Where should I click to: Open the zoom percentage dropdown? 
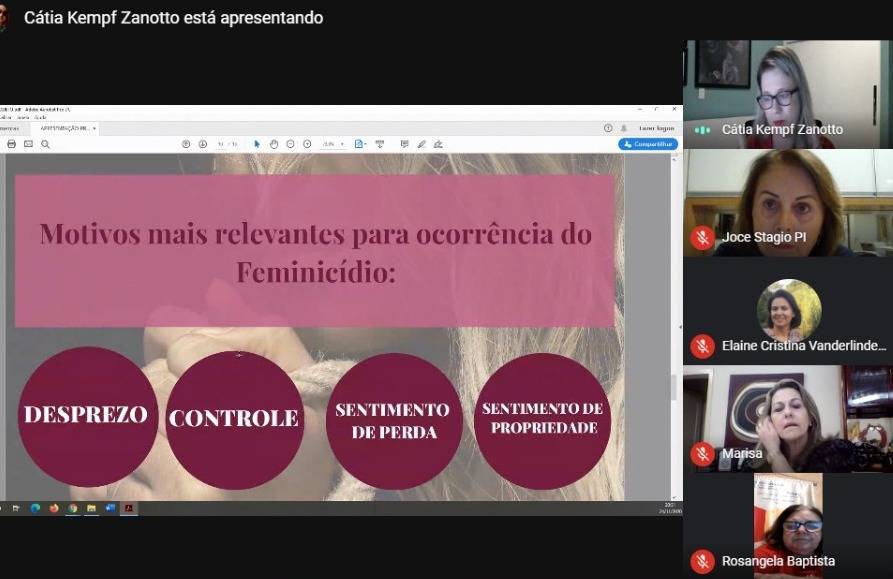coord(333,144)
